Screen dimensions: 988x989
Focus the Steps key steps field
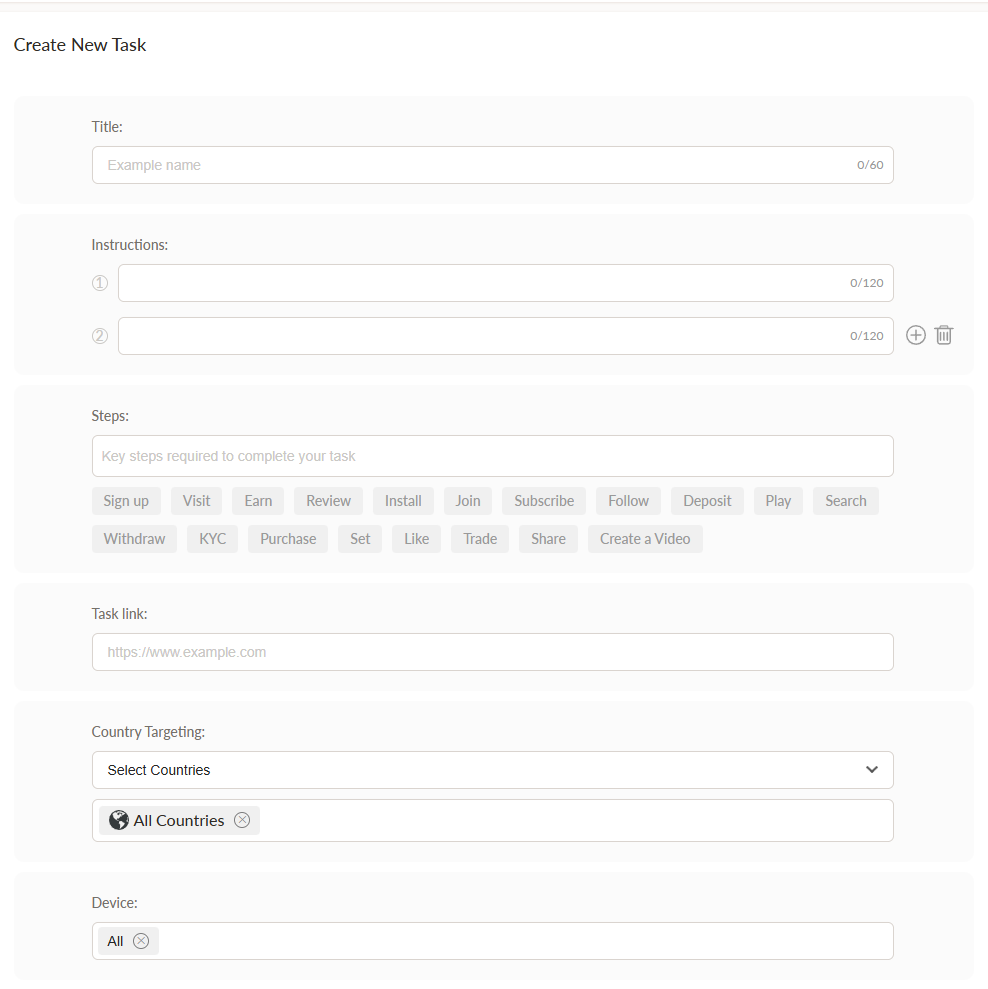(x=492, y=456)
